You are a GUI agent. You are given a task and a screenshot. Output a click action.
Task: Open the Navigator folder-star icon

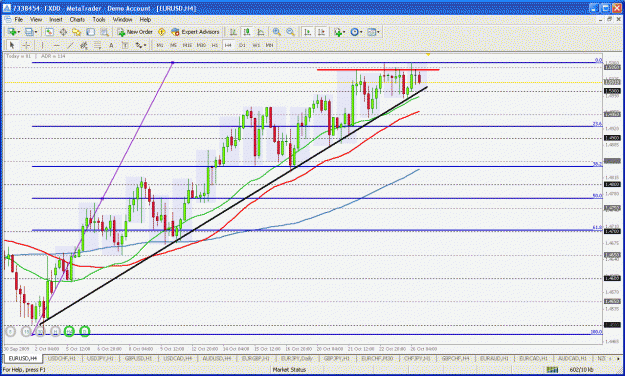click(x=77, y=32)
